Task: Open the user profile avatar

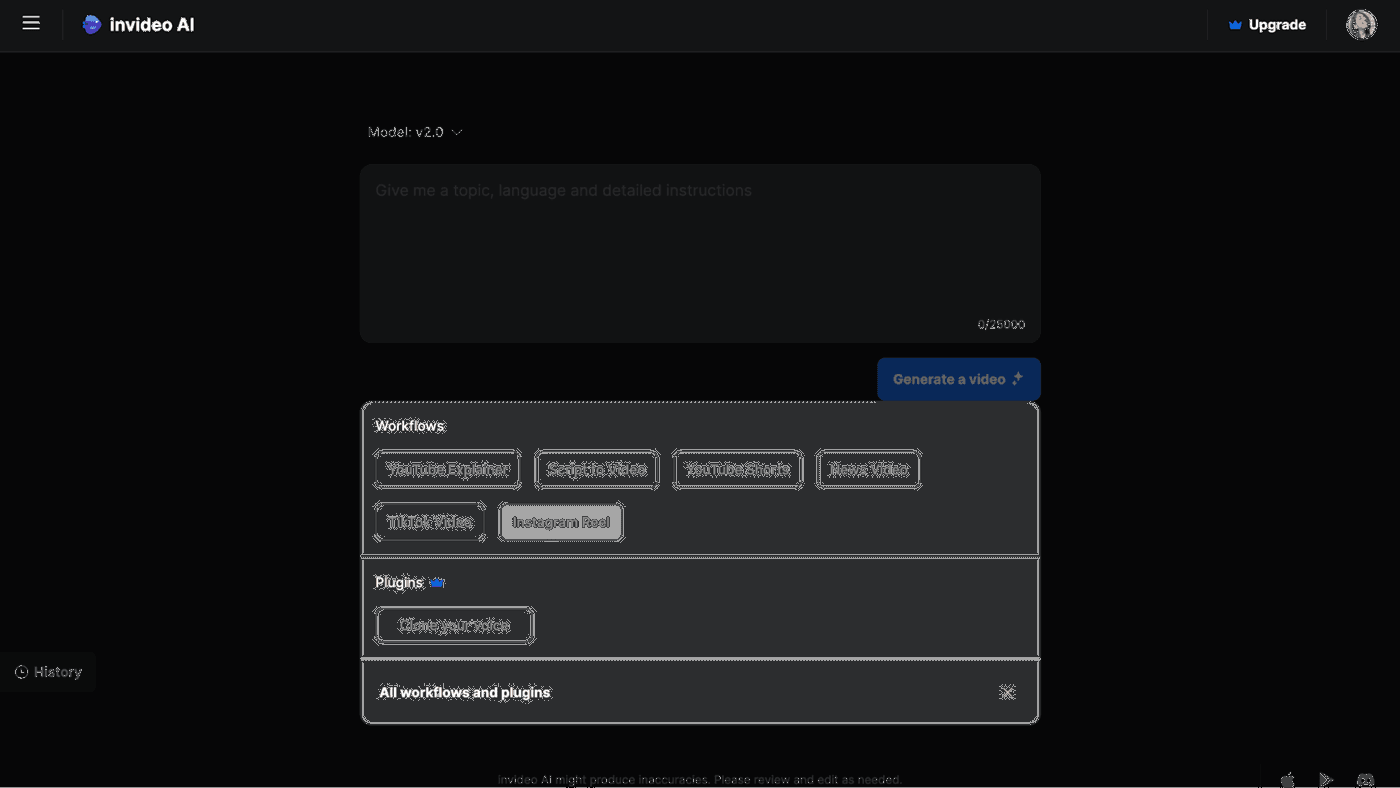Action: tap(1361, 25)
